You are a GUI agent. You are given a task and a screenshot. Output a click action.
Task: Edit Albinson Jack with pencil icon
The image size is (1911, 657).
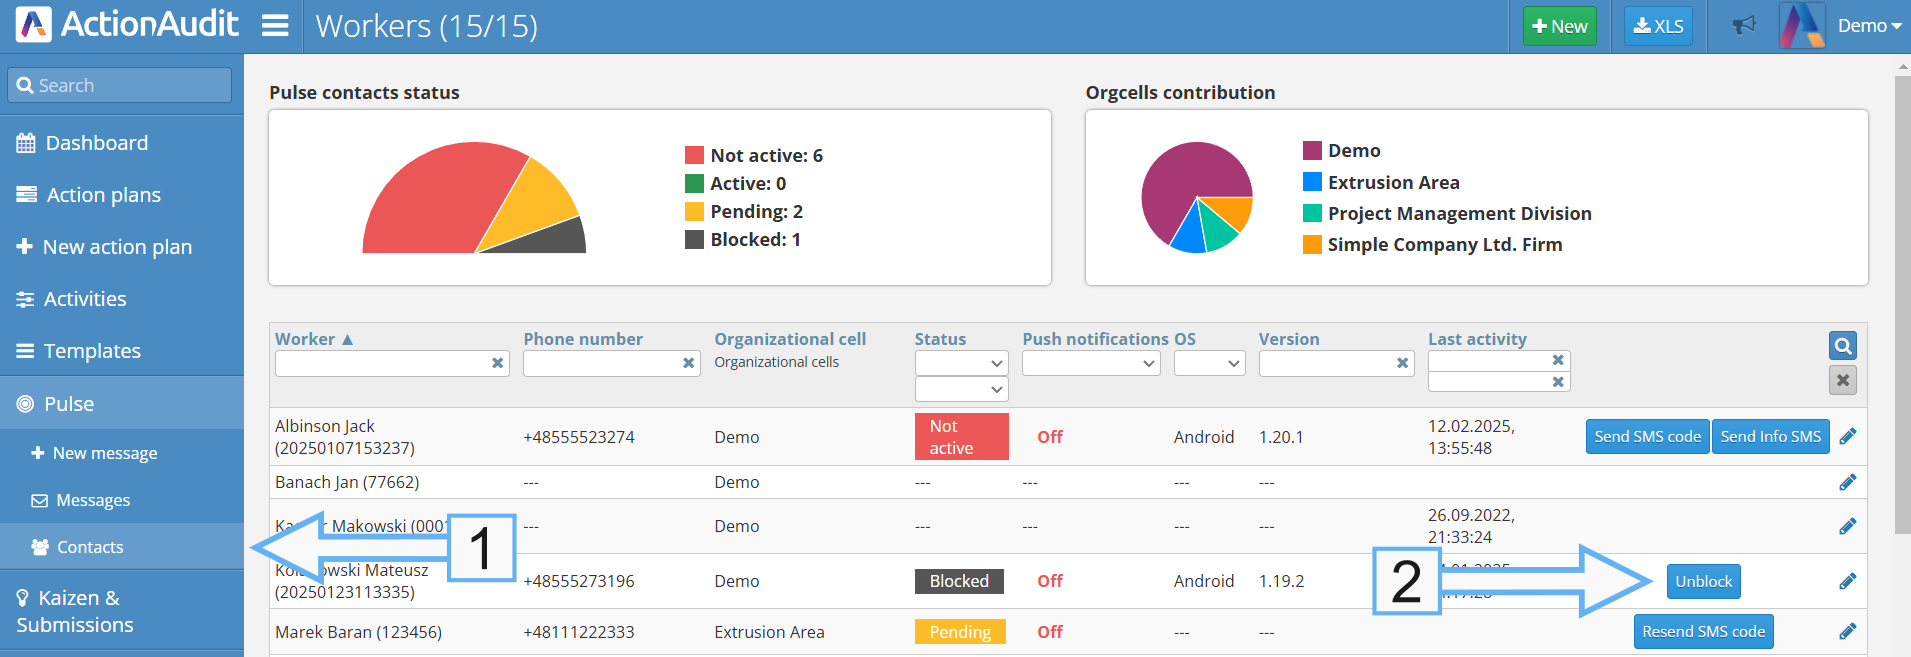[1848, 436]
